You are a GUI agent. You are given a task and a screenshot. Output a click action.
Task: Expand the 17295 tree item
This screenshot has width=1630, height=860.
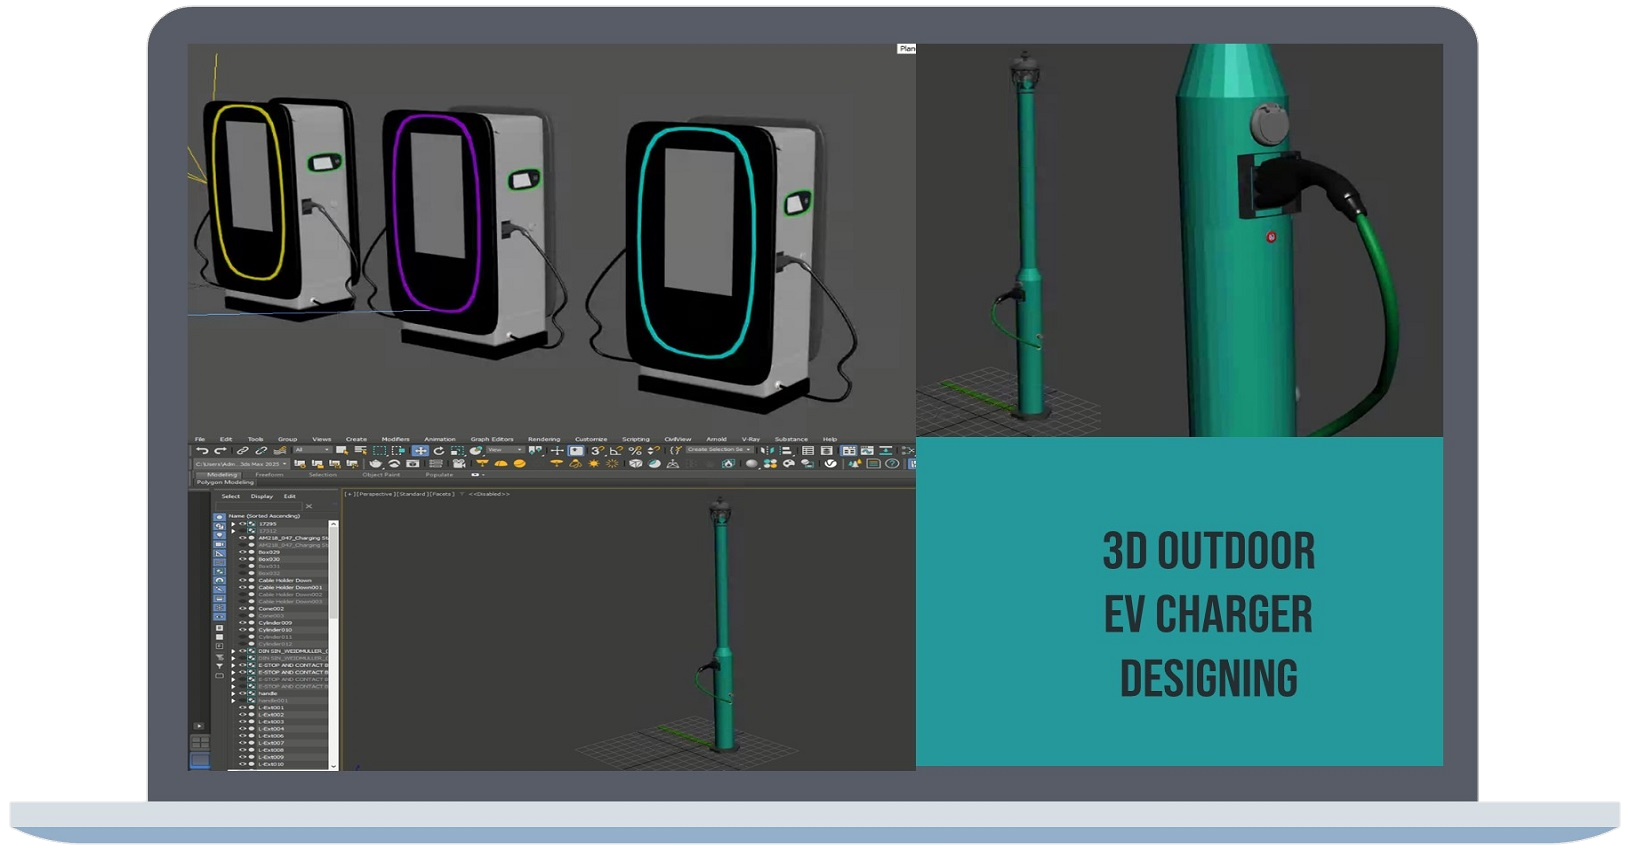coord(233,524)
